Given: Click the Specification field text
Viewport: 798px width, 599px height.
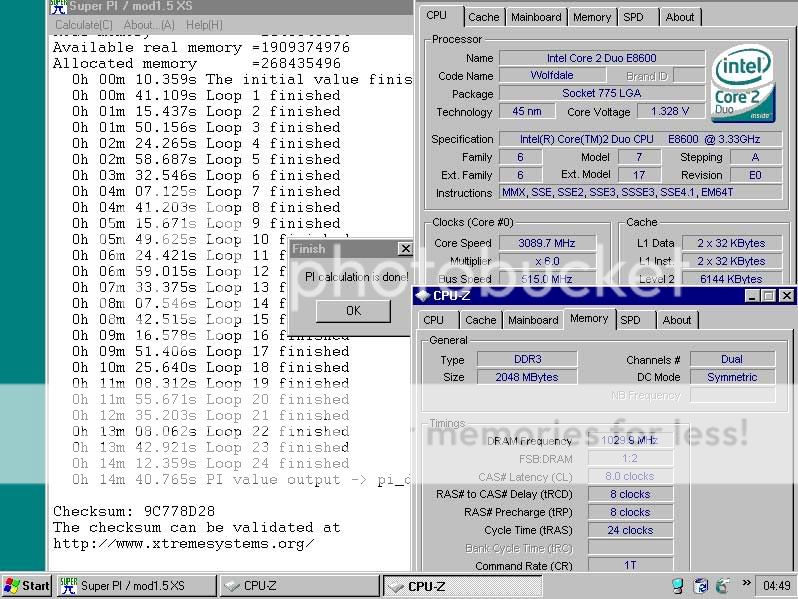Looking at the screenshot, I should [640, 139].
